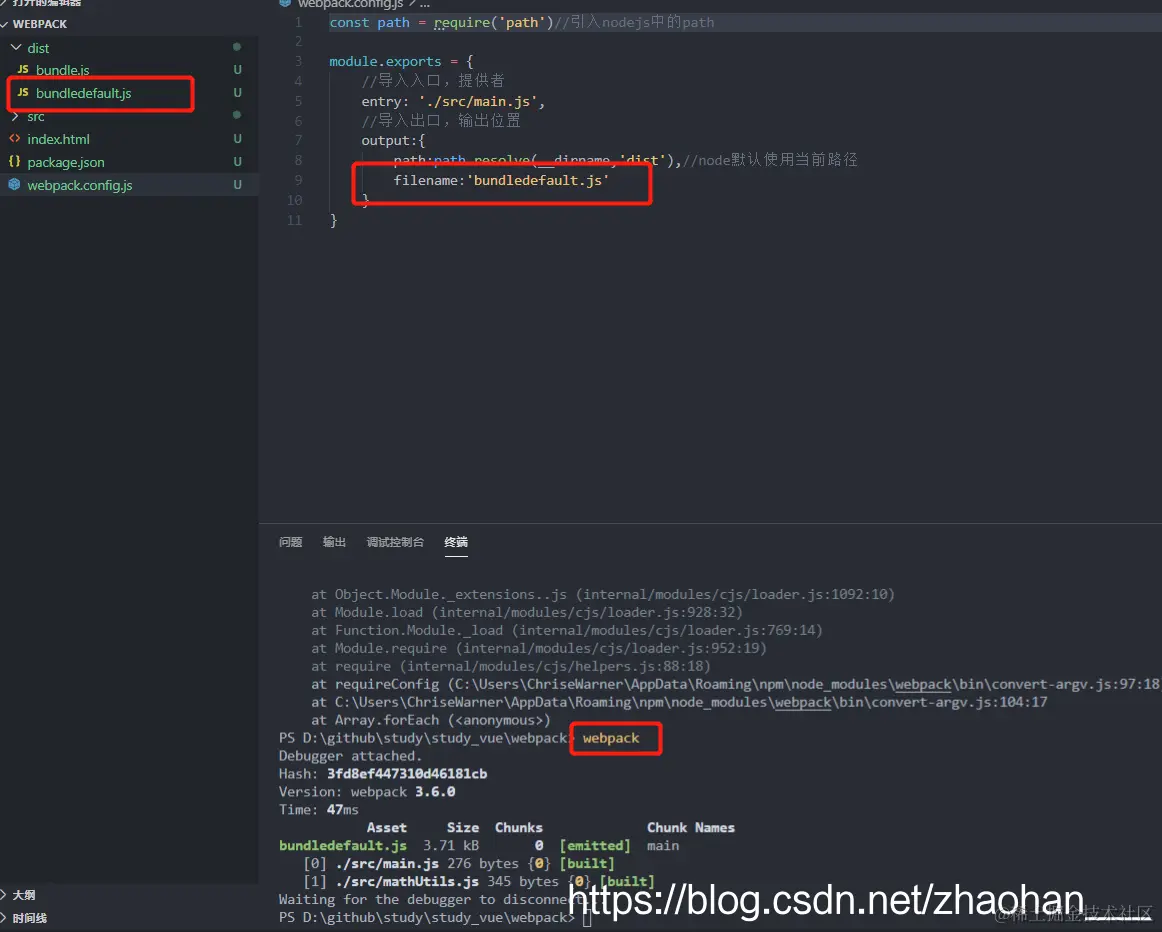
Task: Click the 'Time: 47ms' terminal line
Action: tap(319, 810)
